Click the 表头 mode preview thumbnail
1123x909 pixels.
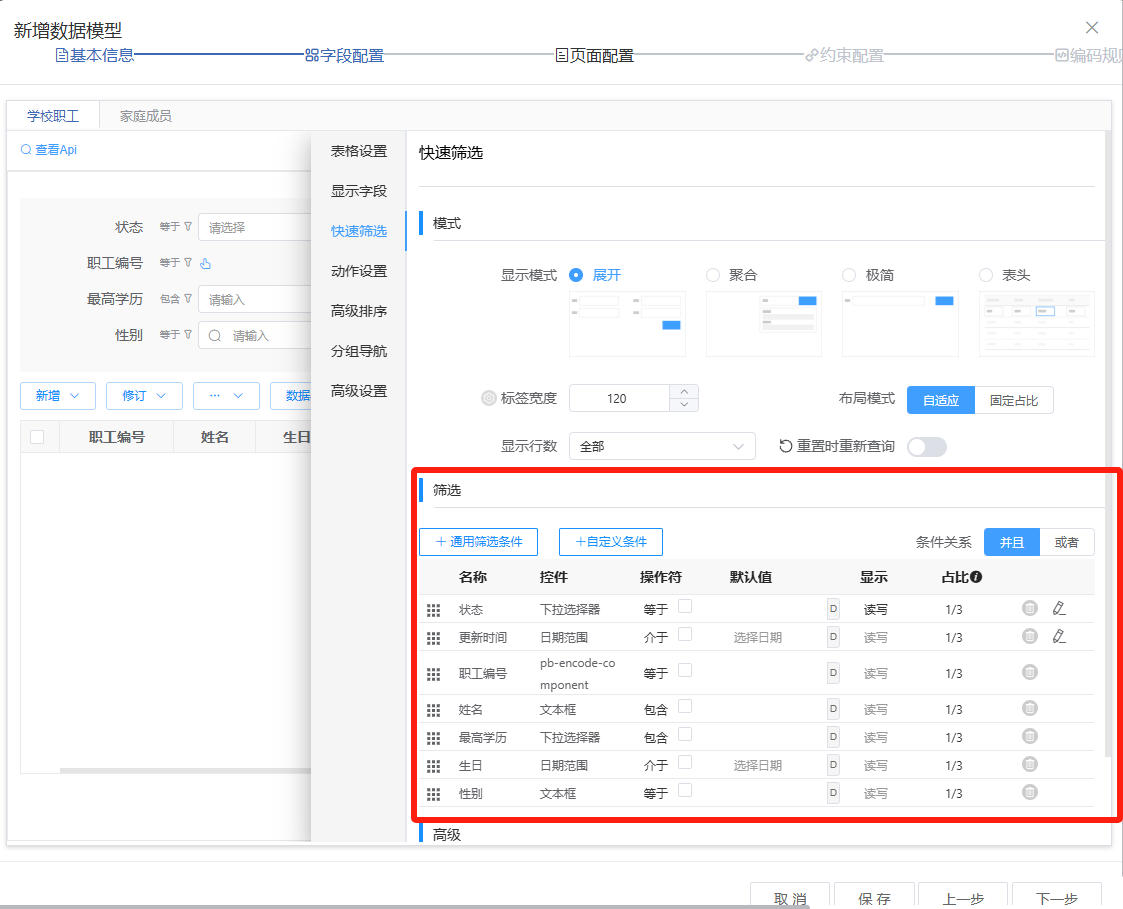(x=1036, y=324)
